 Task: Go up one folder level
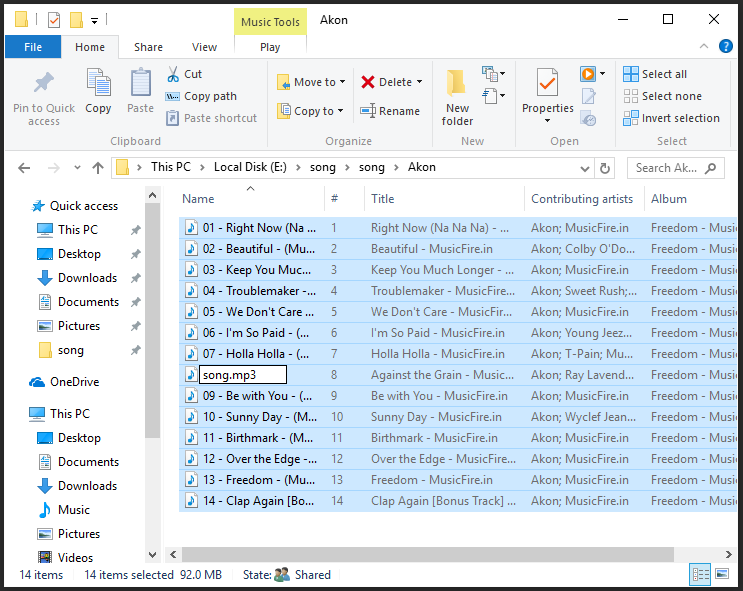98,168
